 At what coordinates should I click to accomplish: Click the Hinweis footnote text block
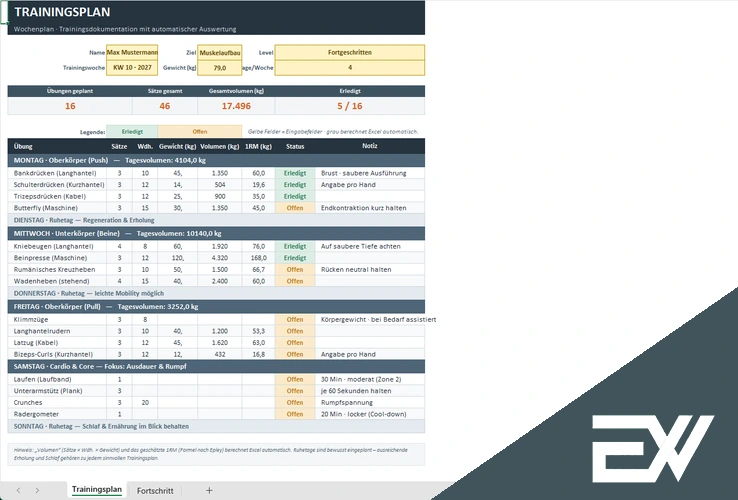click(216, 454)
